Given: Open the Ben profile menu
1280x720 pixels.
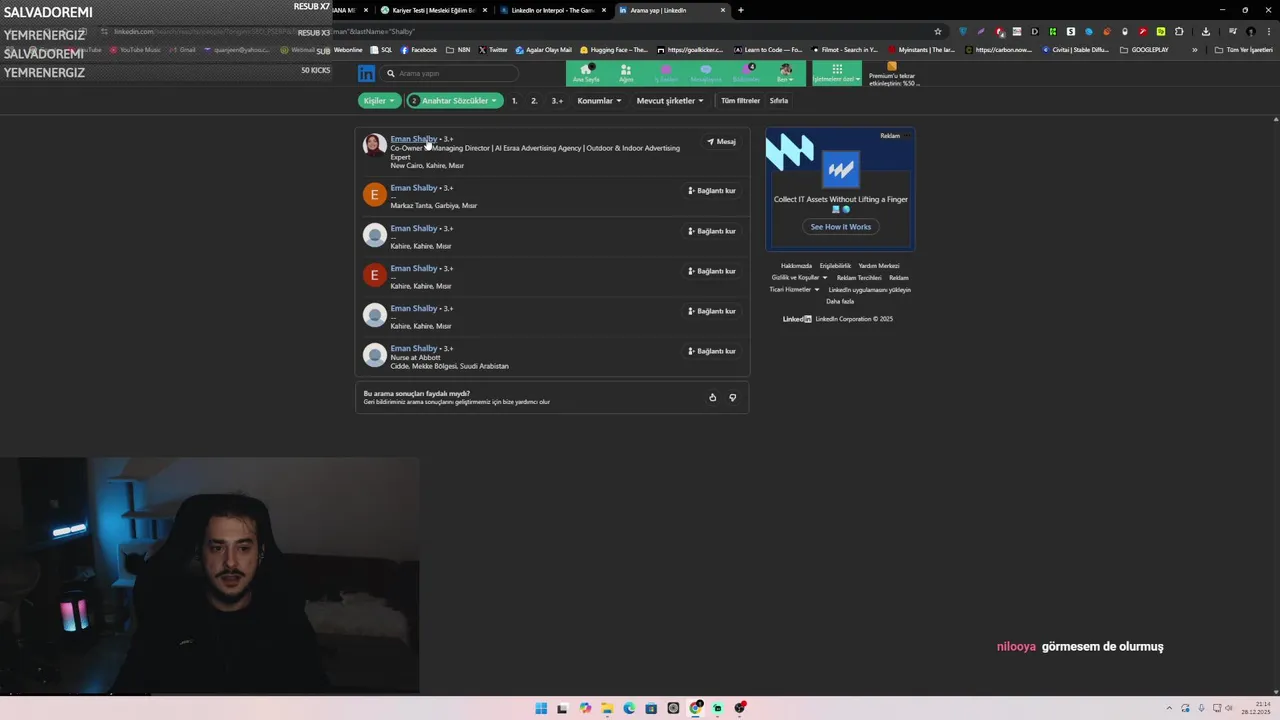Looking at the screenshot, I should click(x=786, y=73).
